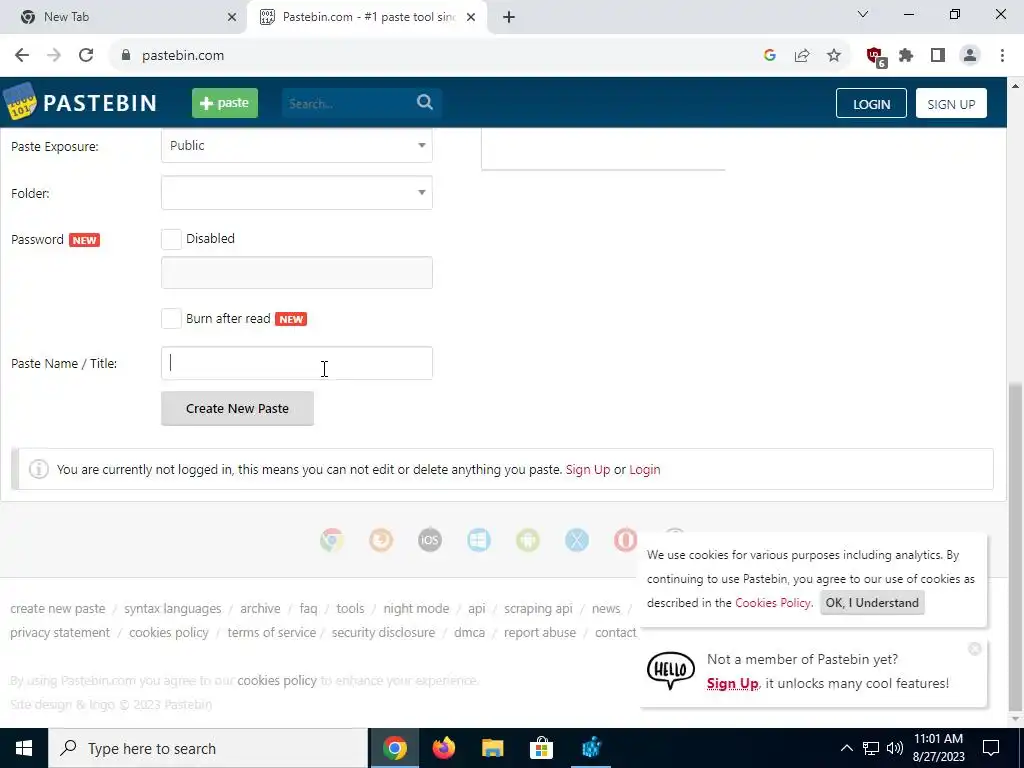The height and width of the screenshot is (768, 1024).
Task: Enable the Password checkbox
Action: pos(171,239)
